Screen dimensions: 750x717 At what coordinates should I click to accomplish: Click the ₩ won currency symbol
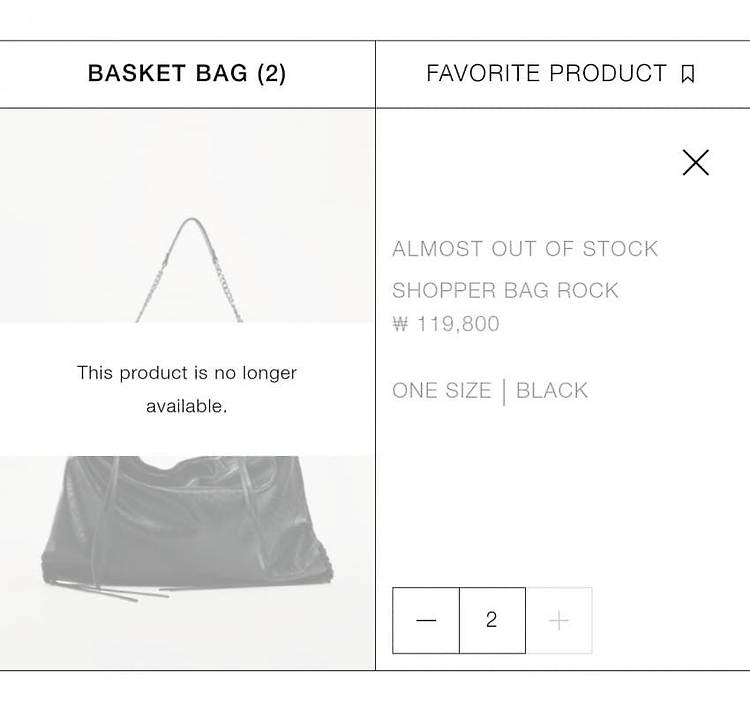point(400,324)
